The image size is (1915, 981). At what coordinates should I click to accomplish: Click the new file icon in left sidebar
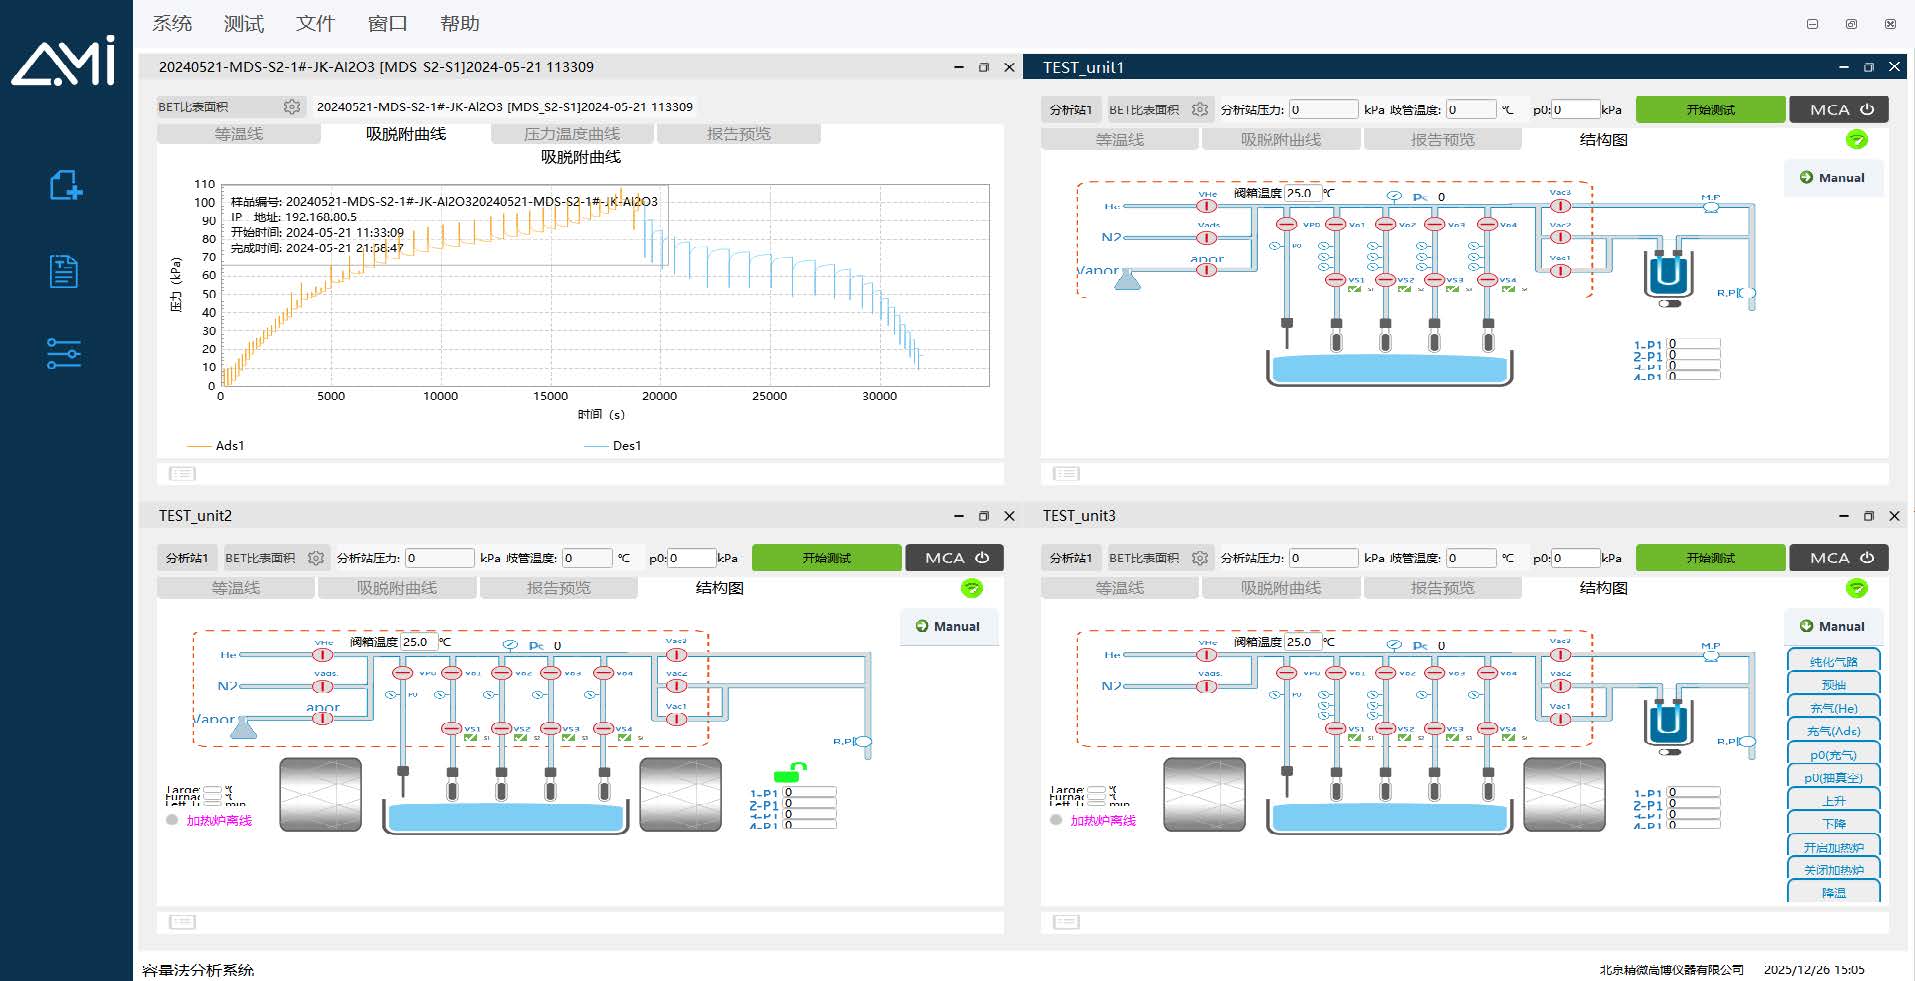[65, 185]
